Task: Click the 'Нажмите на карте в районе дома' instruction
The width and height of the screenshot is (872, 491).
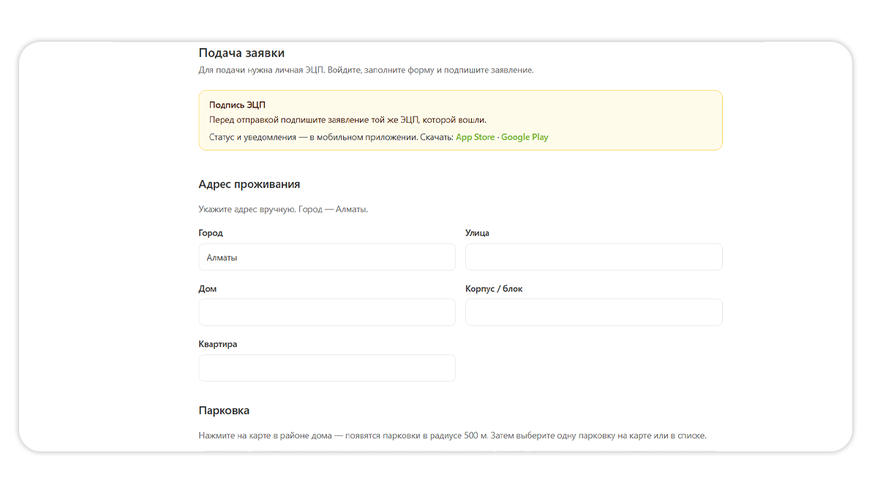Action: coord(452,435)
